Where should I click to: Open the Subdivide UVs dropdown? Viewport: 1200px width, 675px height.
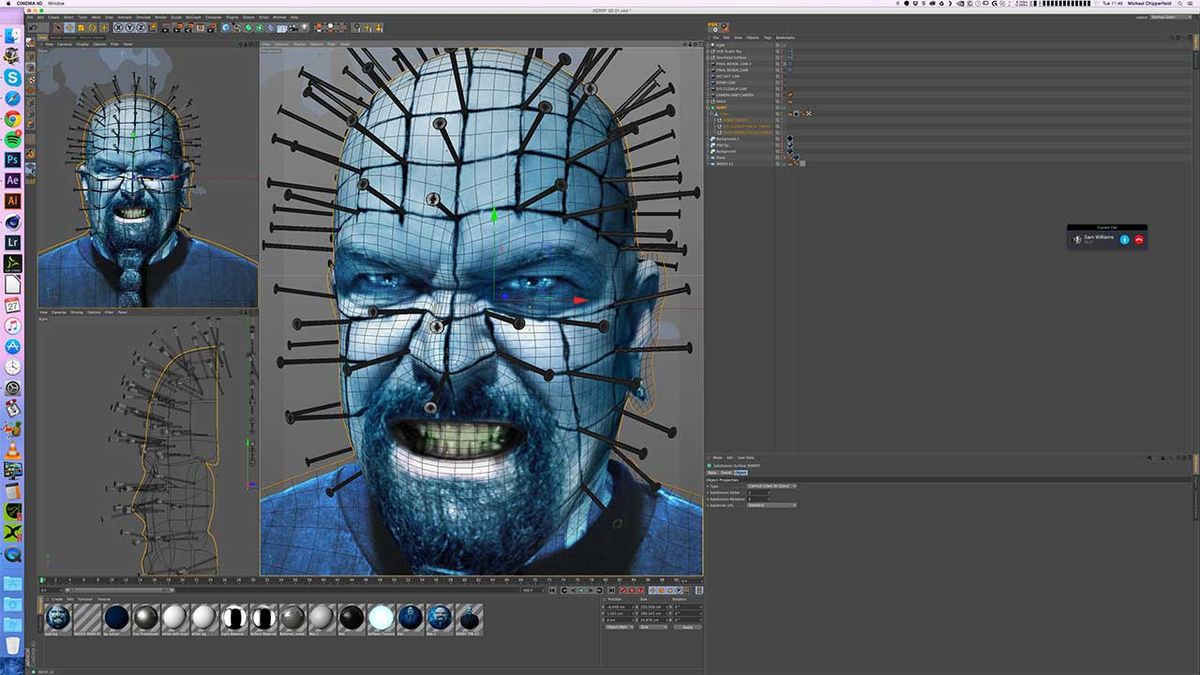[771, 505]
